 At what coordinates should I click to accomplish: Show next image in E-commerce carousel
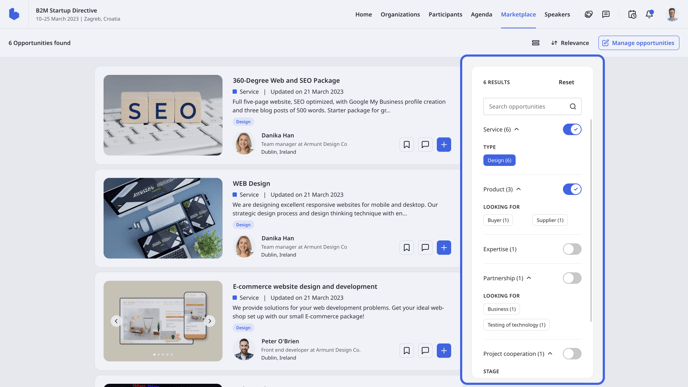click(x=210, y=321)
